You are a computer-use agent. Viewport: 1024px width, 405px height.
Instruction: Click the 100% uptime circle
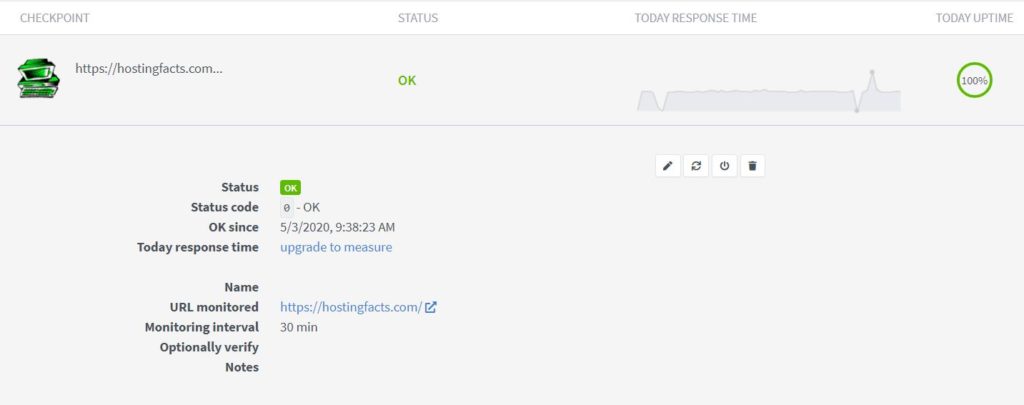point(974,80)
